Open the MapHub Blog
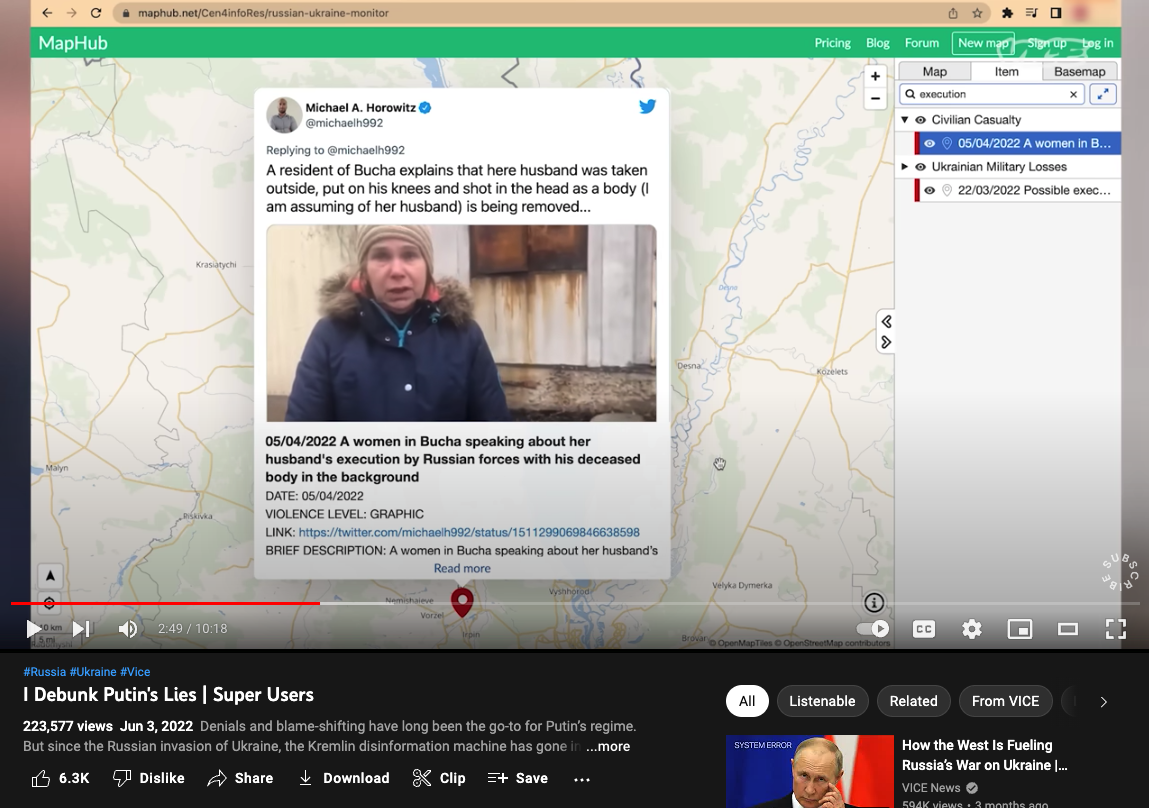 877,43
